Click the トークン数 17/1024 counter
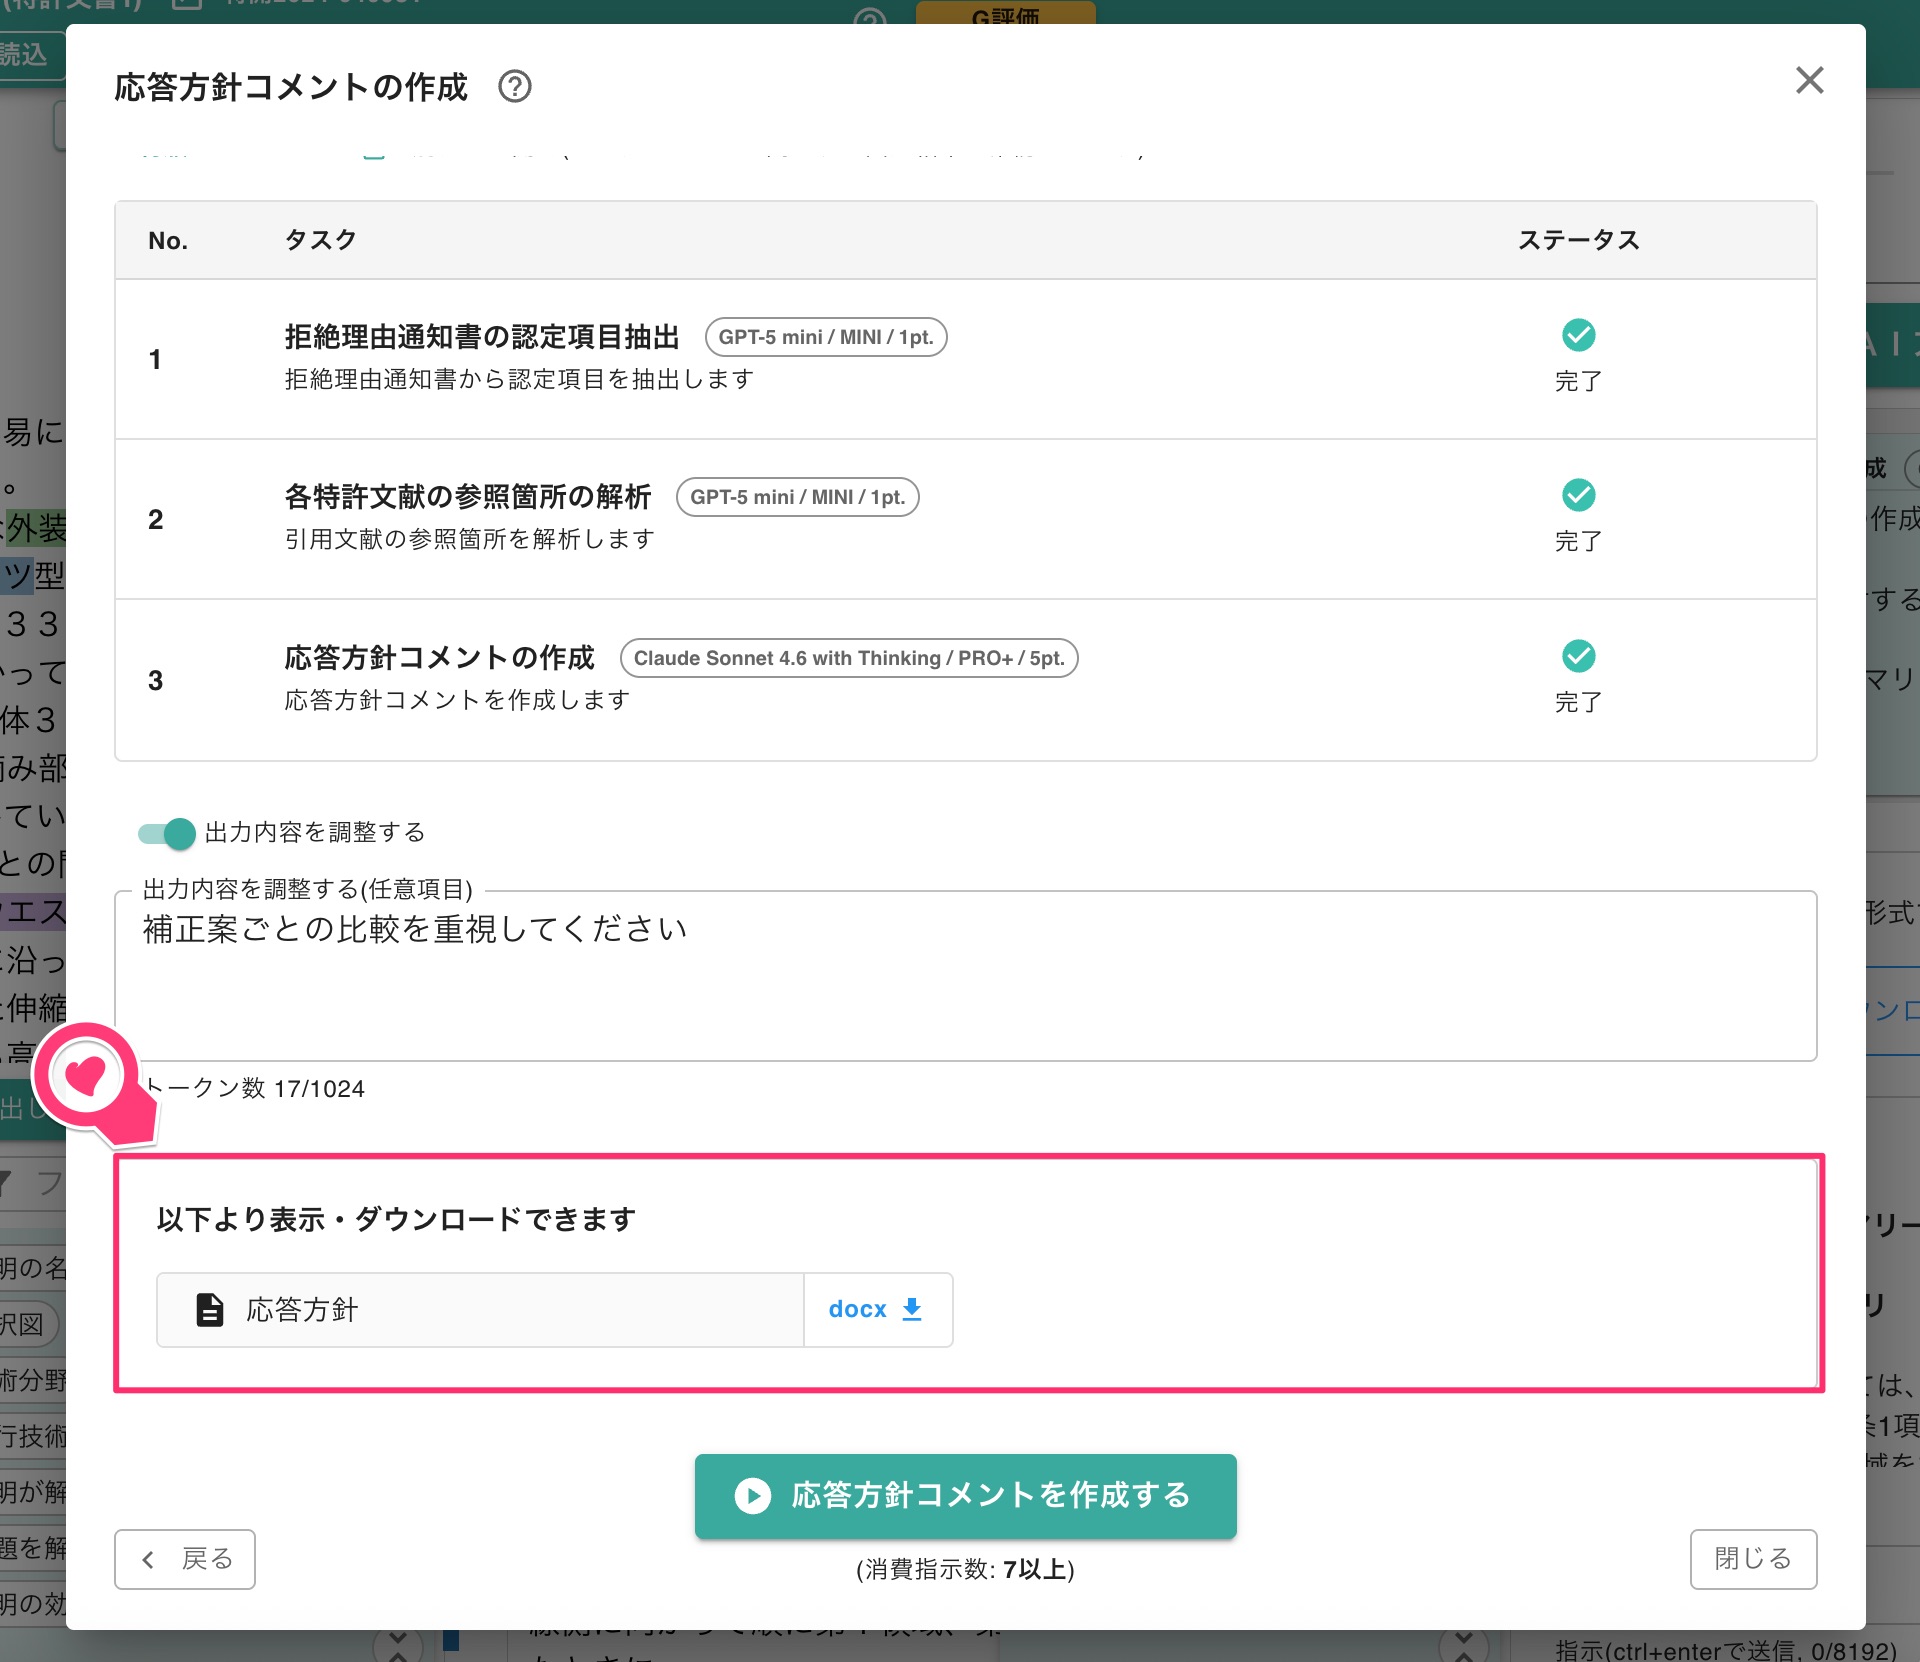1920x1662 pixels. pos(255,1088)
